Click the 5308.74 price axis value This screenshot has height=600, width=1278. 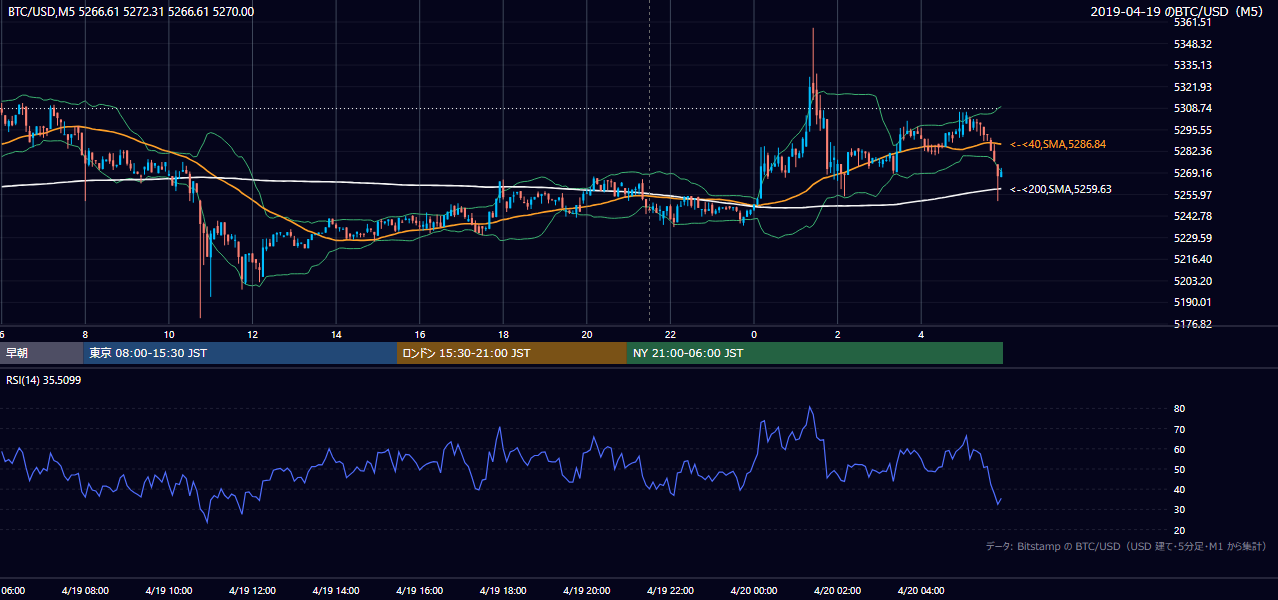[1193, 108]
